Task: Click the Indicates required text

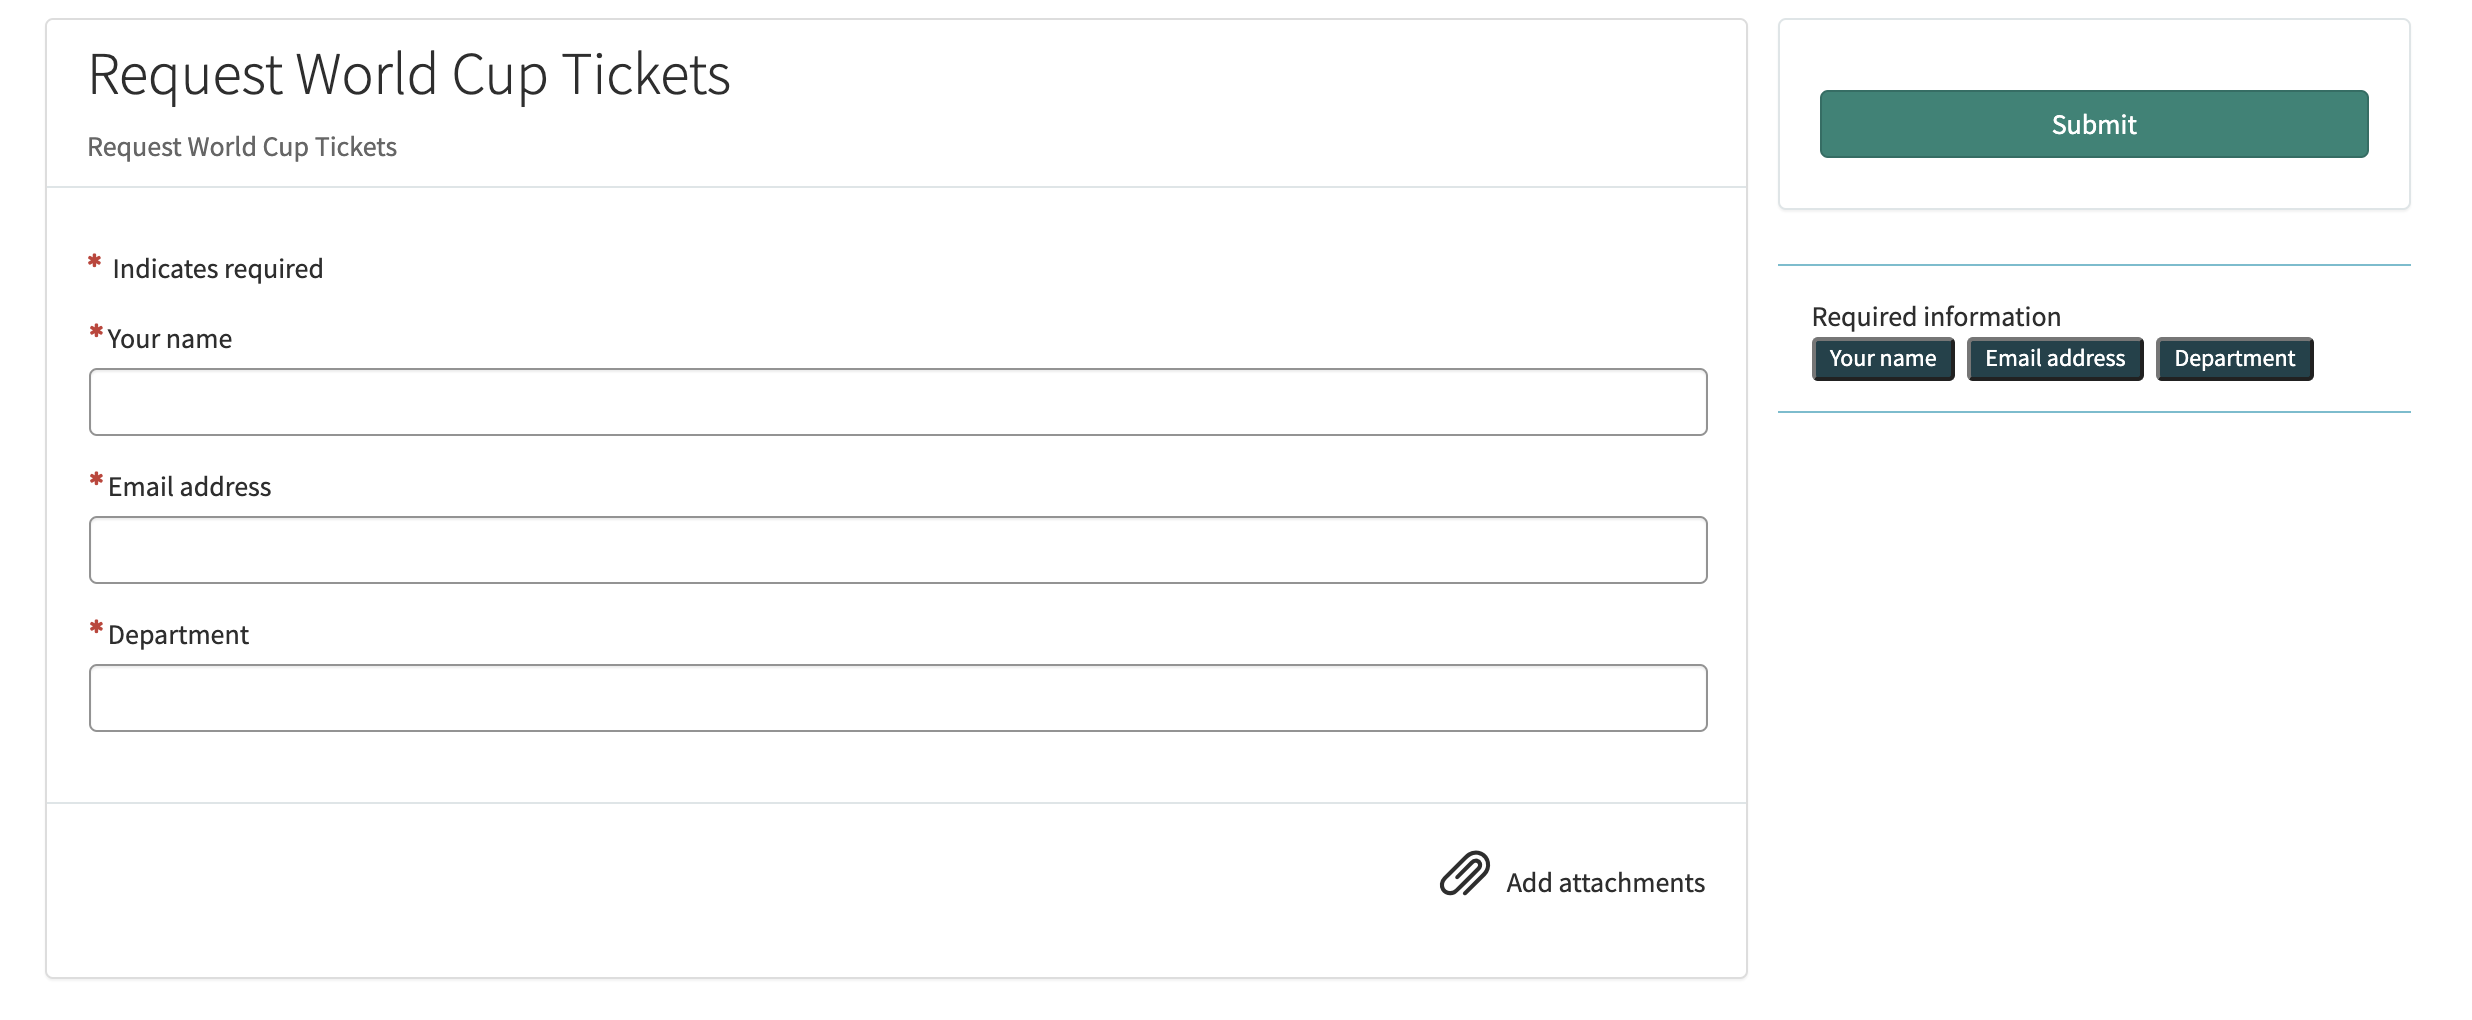Action: (x=217, y=267)
